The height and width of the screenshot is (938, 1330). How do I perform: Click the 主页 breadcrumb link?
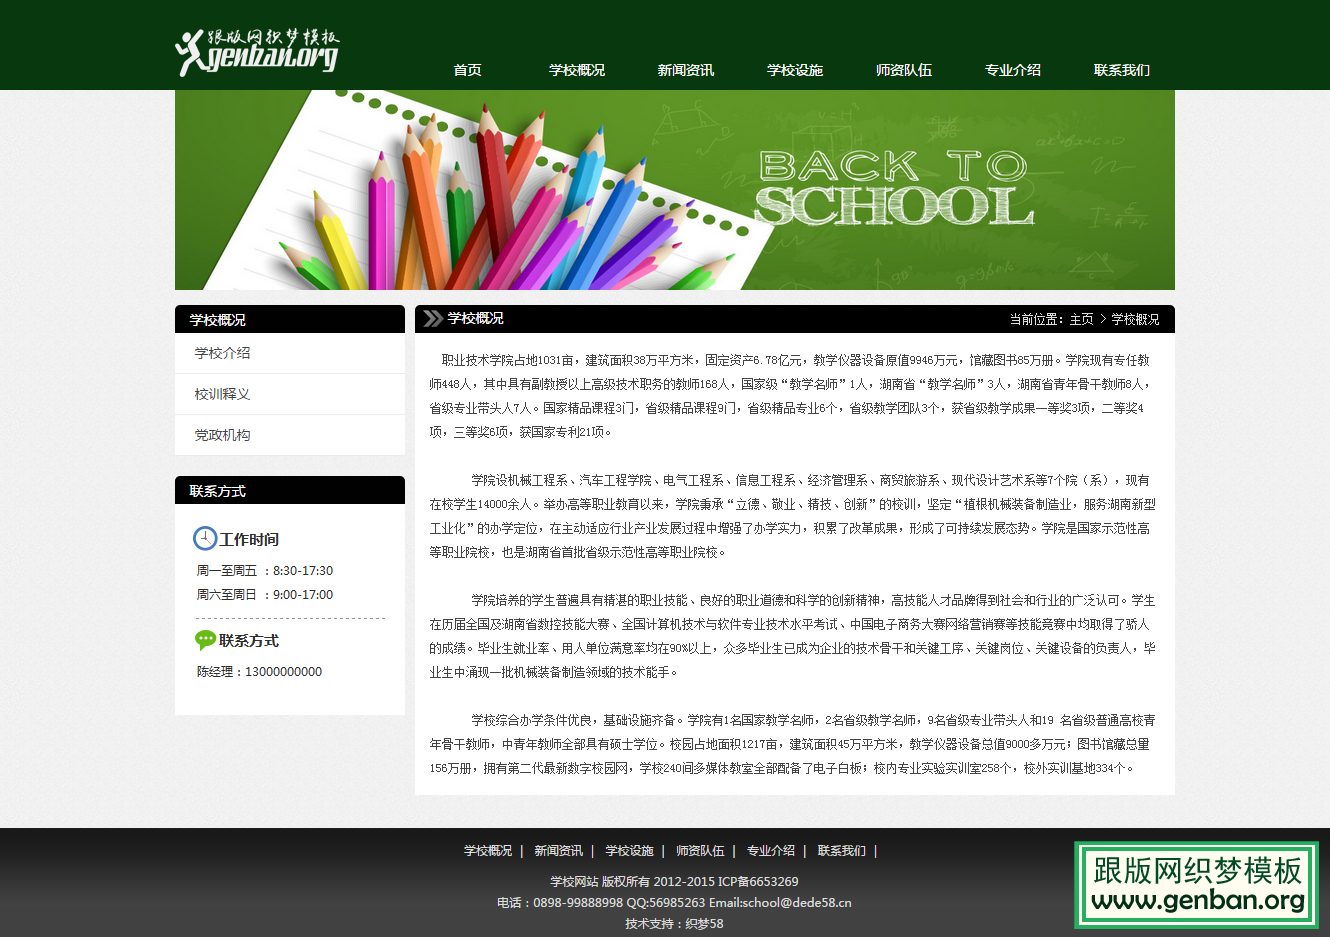pos(1081,319)
